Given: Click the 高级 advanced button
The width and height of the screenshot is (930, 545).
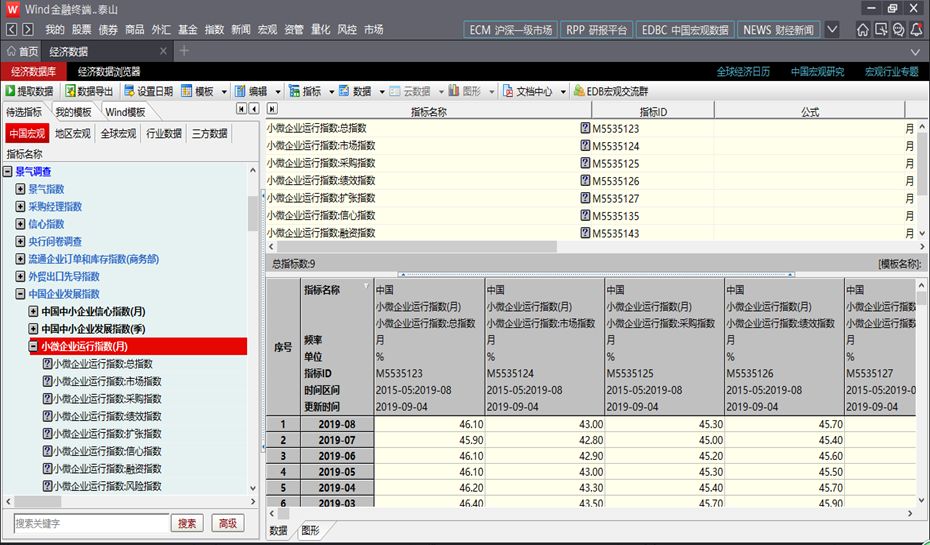Looking at the screenshot, I should coord(228,523).
